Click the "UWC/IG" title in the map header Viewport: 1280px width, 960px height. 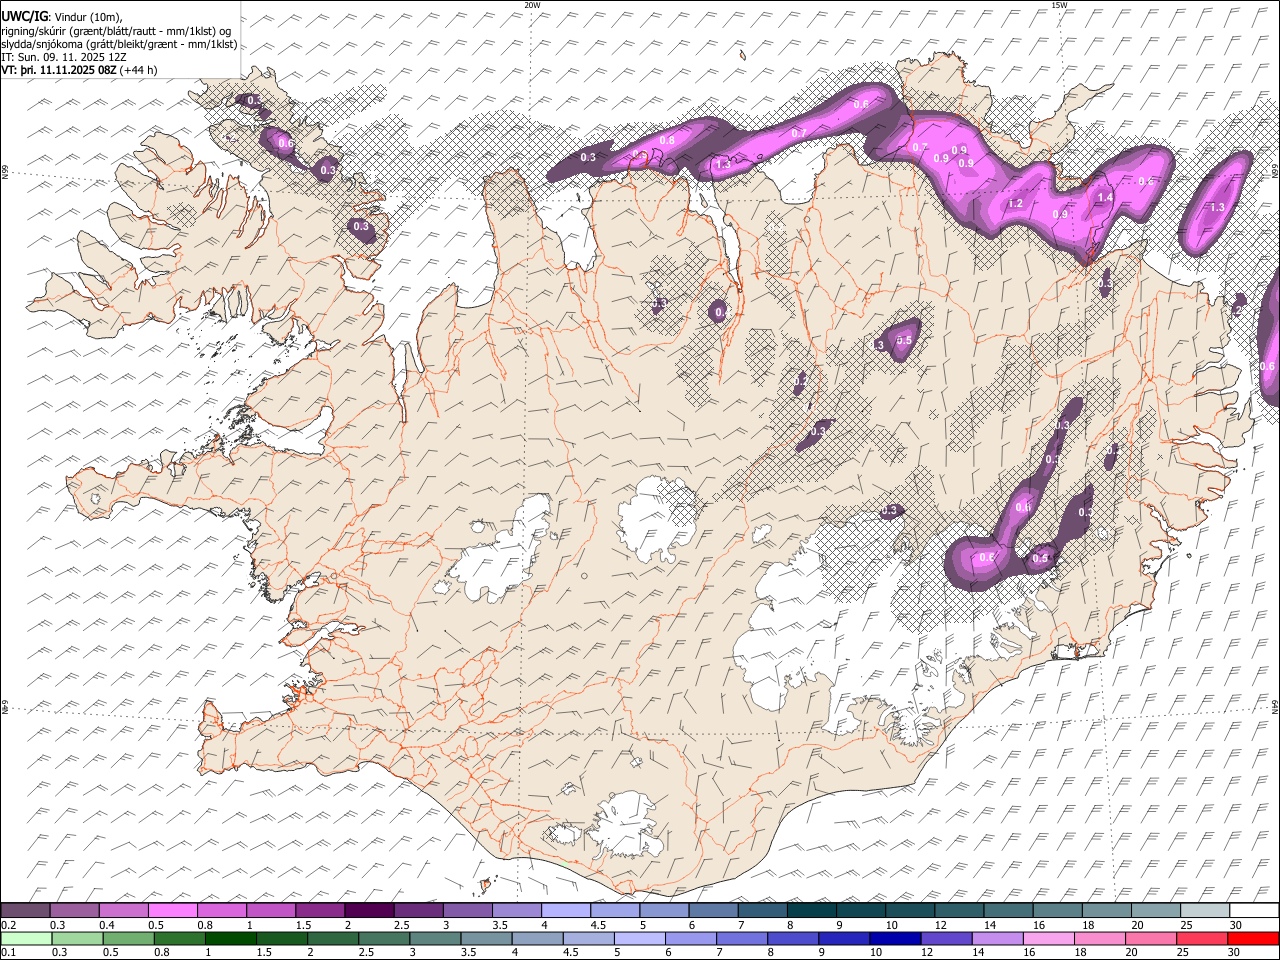click(25, 16)
